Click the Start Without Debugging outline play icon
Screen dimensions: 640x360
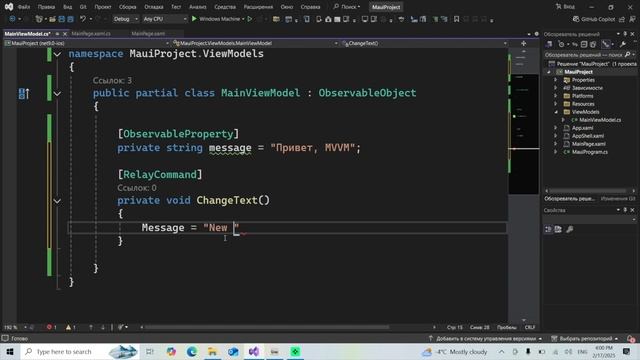pos(250,19)
